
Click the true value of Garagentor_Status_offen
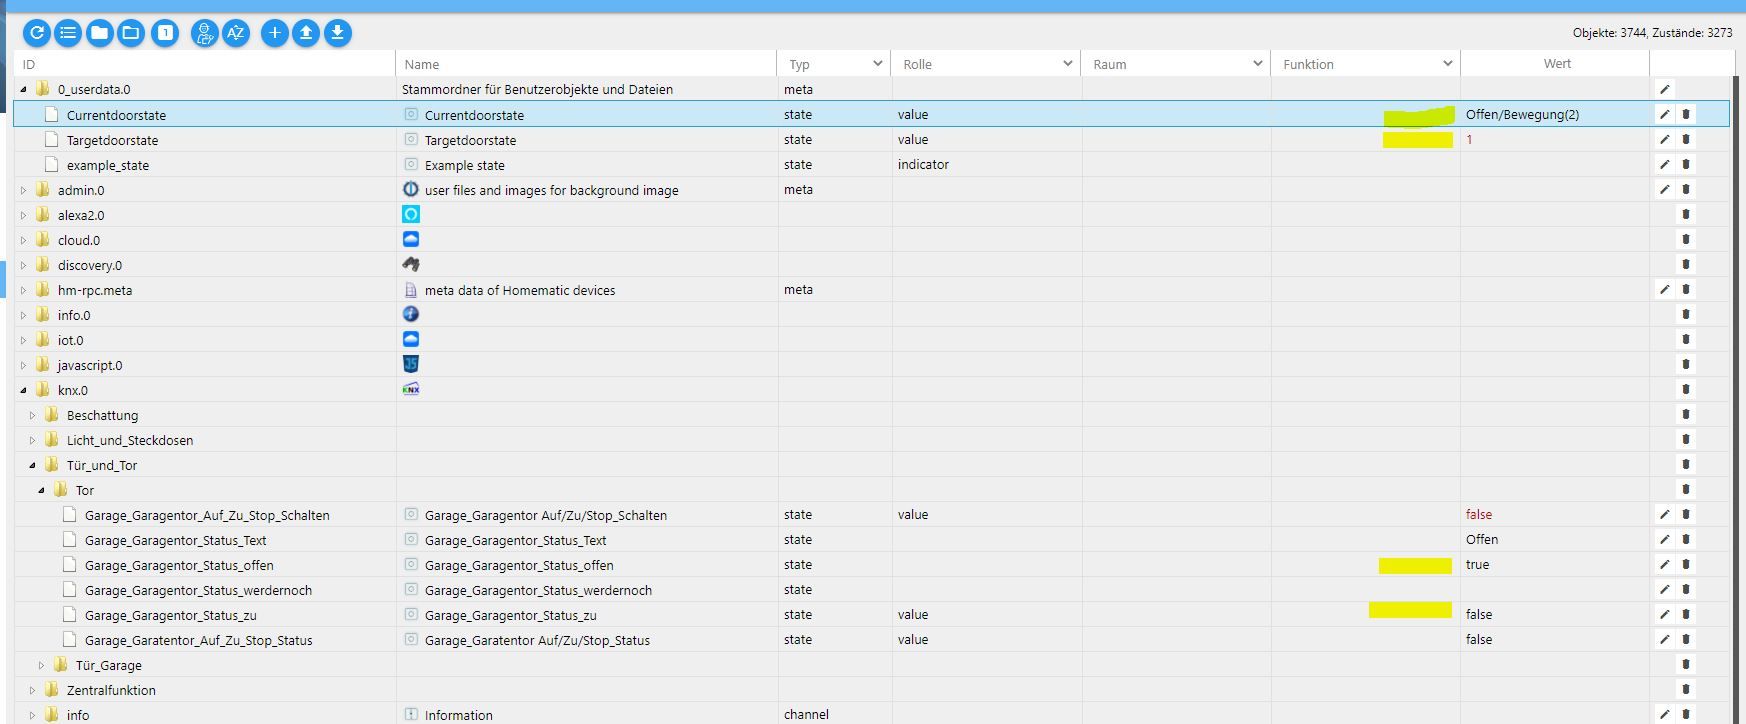[x=1477, y=564]
